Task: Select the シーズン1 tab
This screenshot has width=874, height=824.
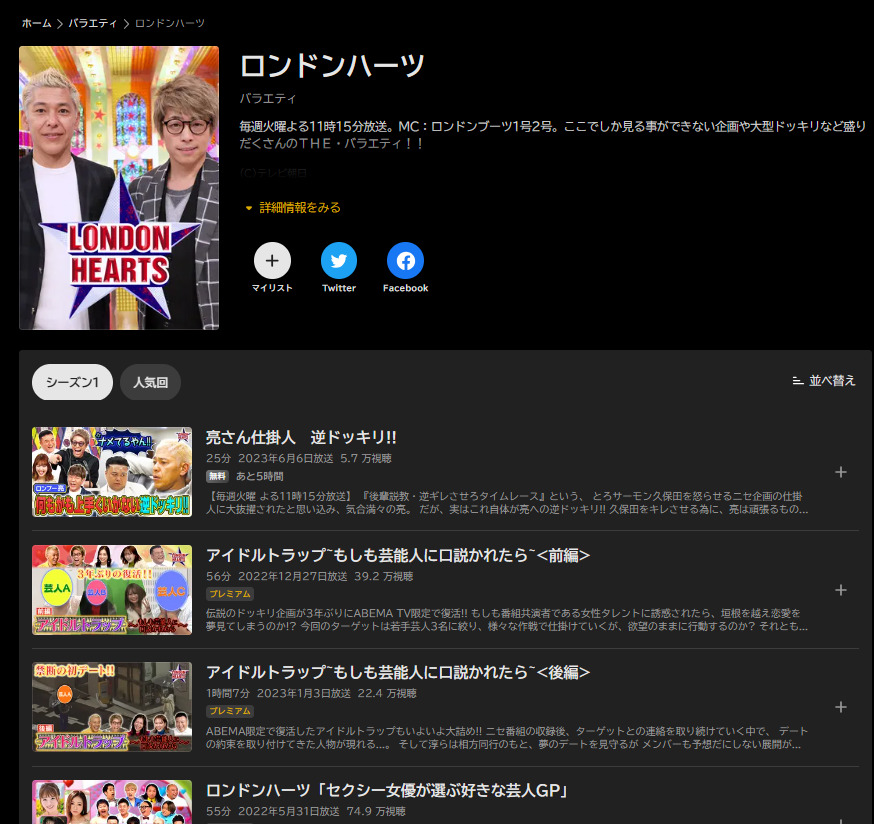Action: pyautogui.click(x=72, y=382)
